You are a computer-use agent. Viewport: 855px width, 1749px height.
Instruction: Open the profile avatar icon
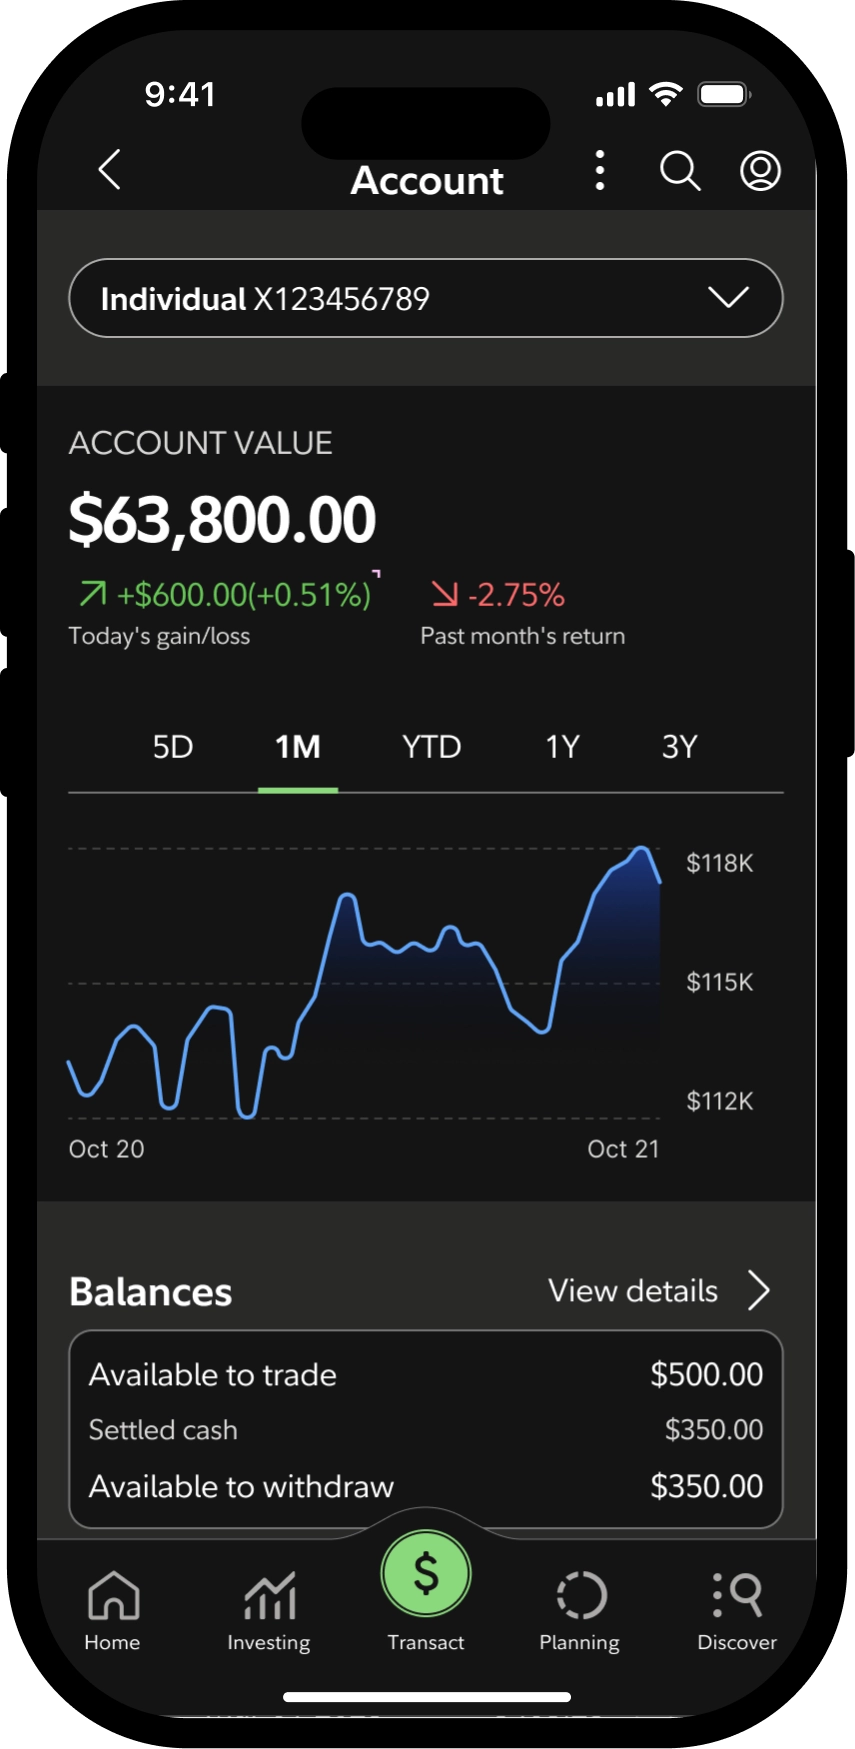(760, 171)
